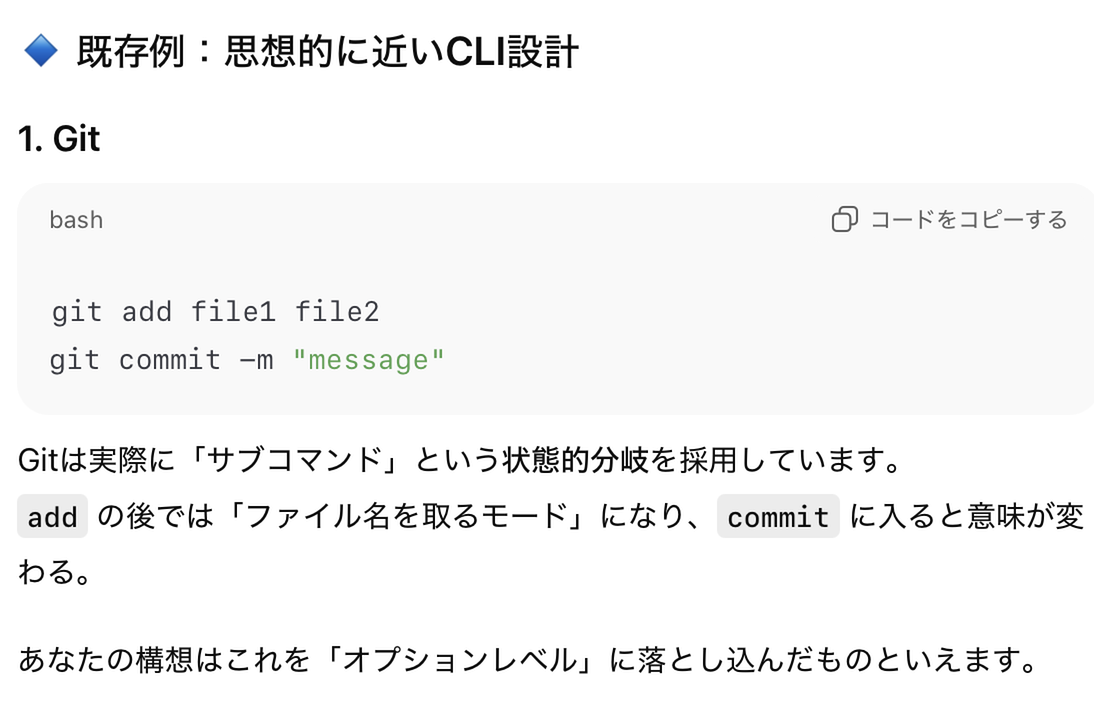Select the overlapping-squares copy symbol

845,218
